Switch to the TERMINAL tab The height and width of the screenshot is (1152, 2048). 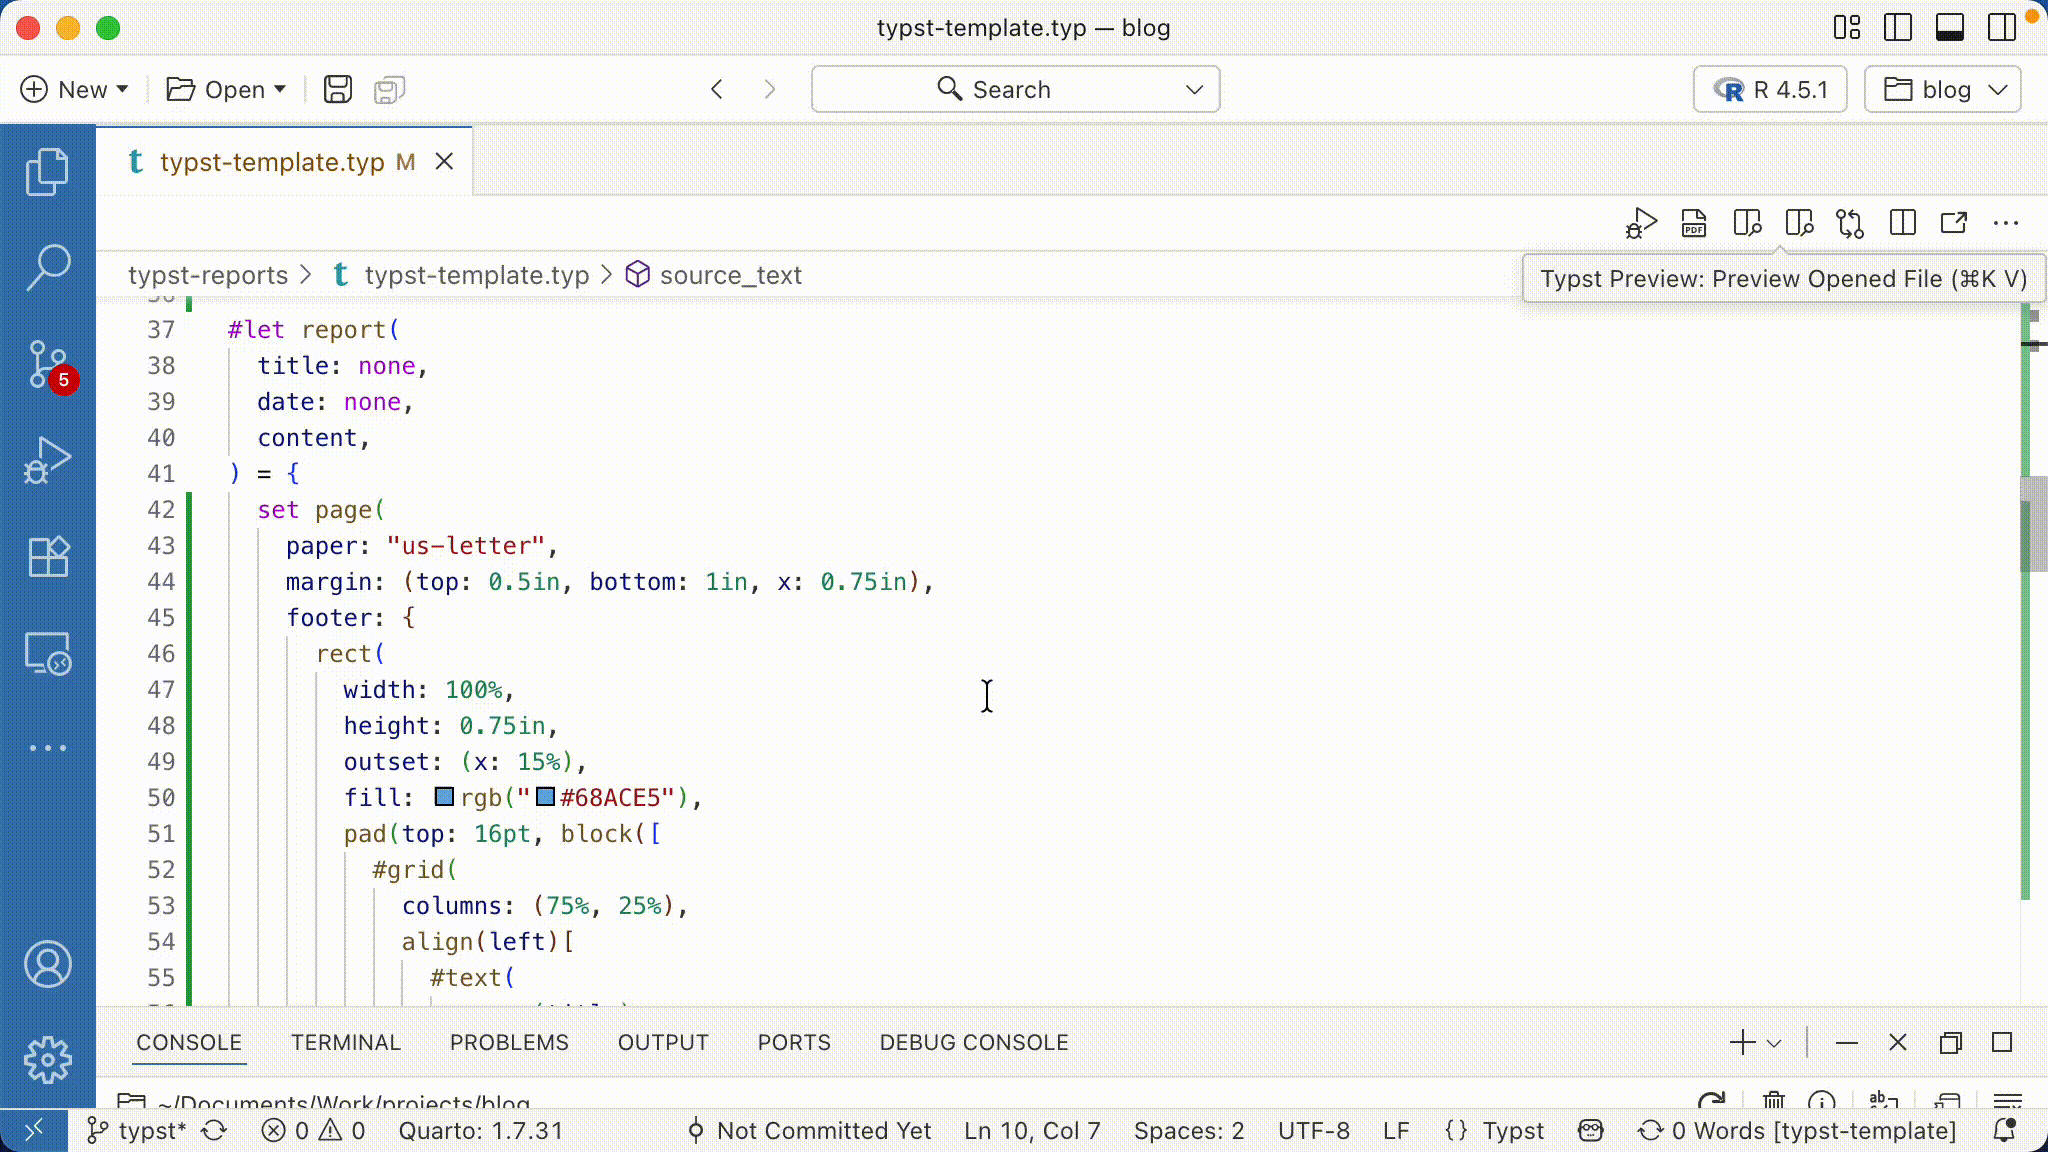click(346, 1042)
